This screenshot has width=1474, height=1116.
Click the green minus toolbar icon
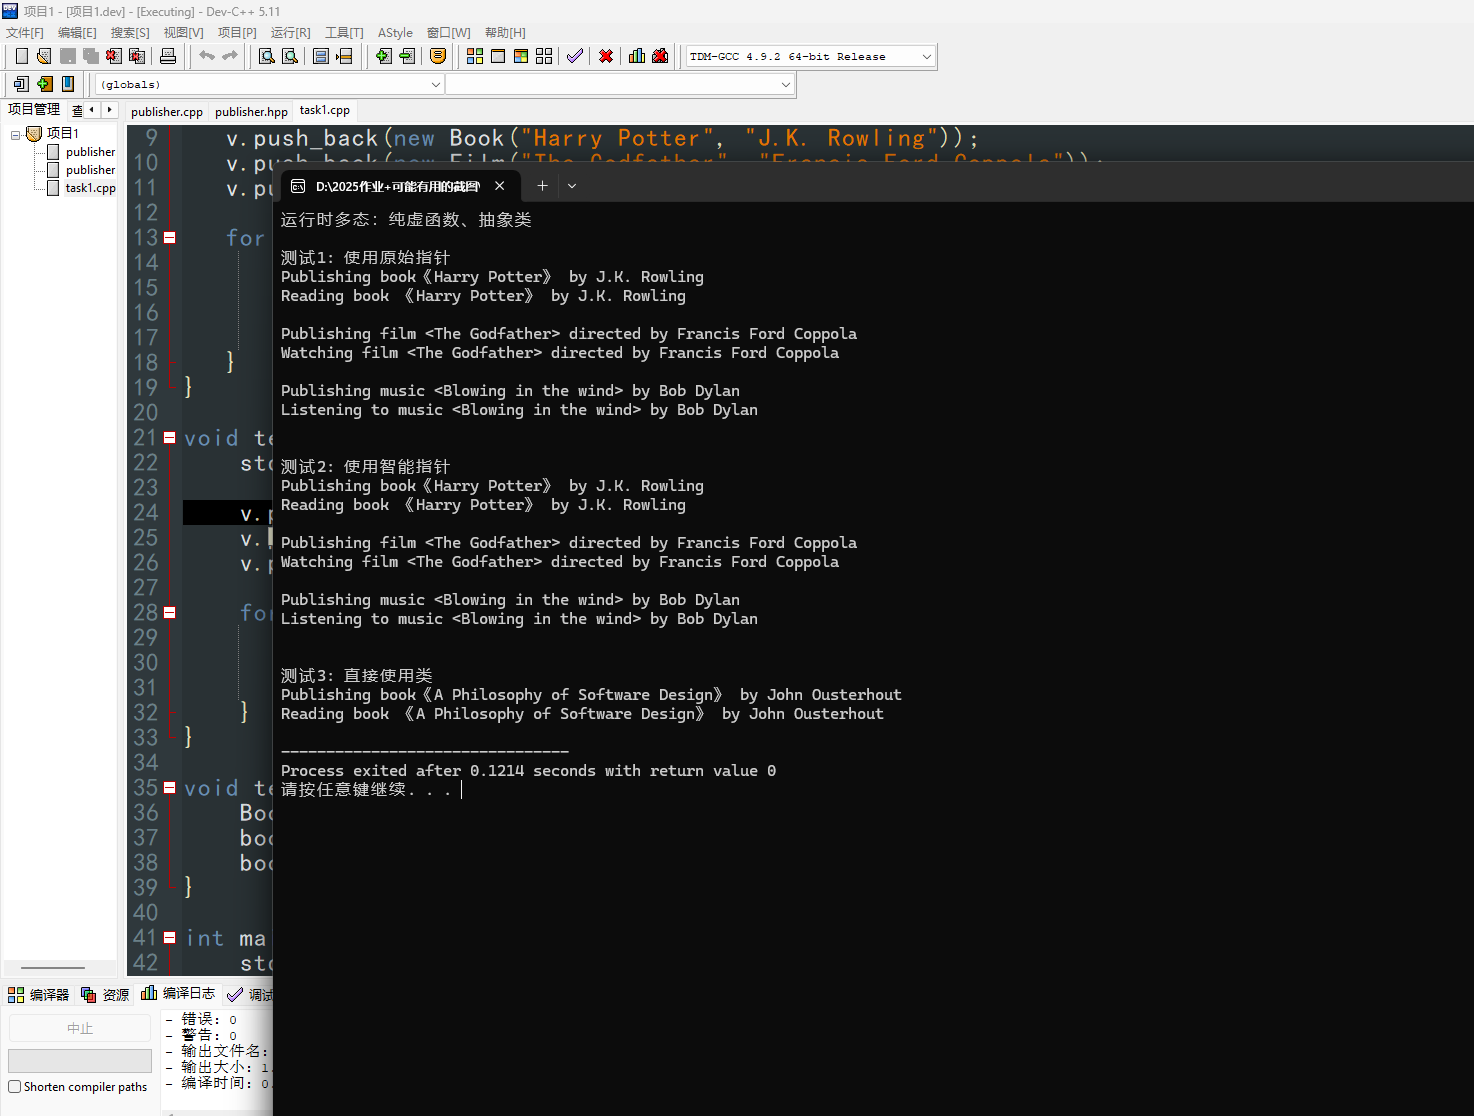tap(406, 56)
